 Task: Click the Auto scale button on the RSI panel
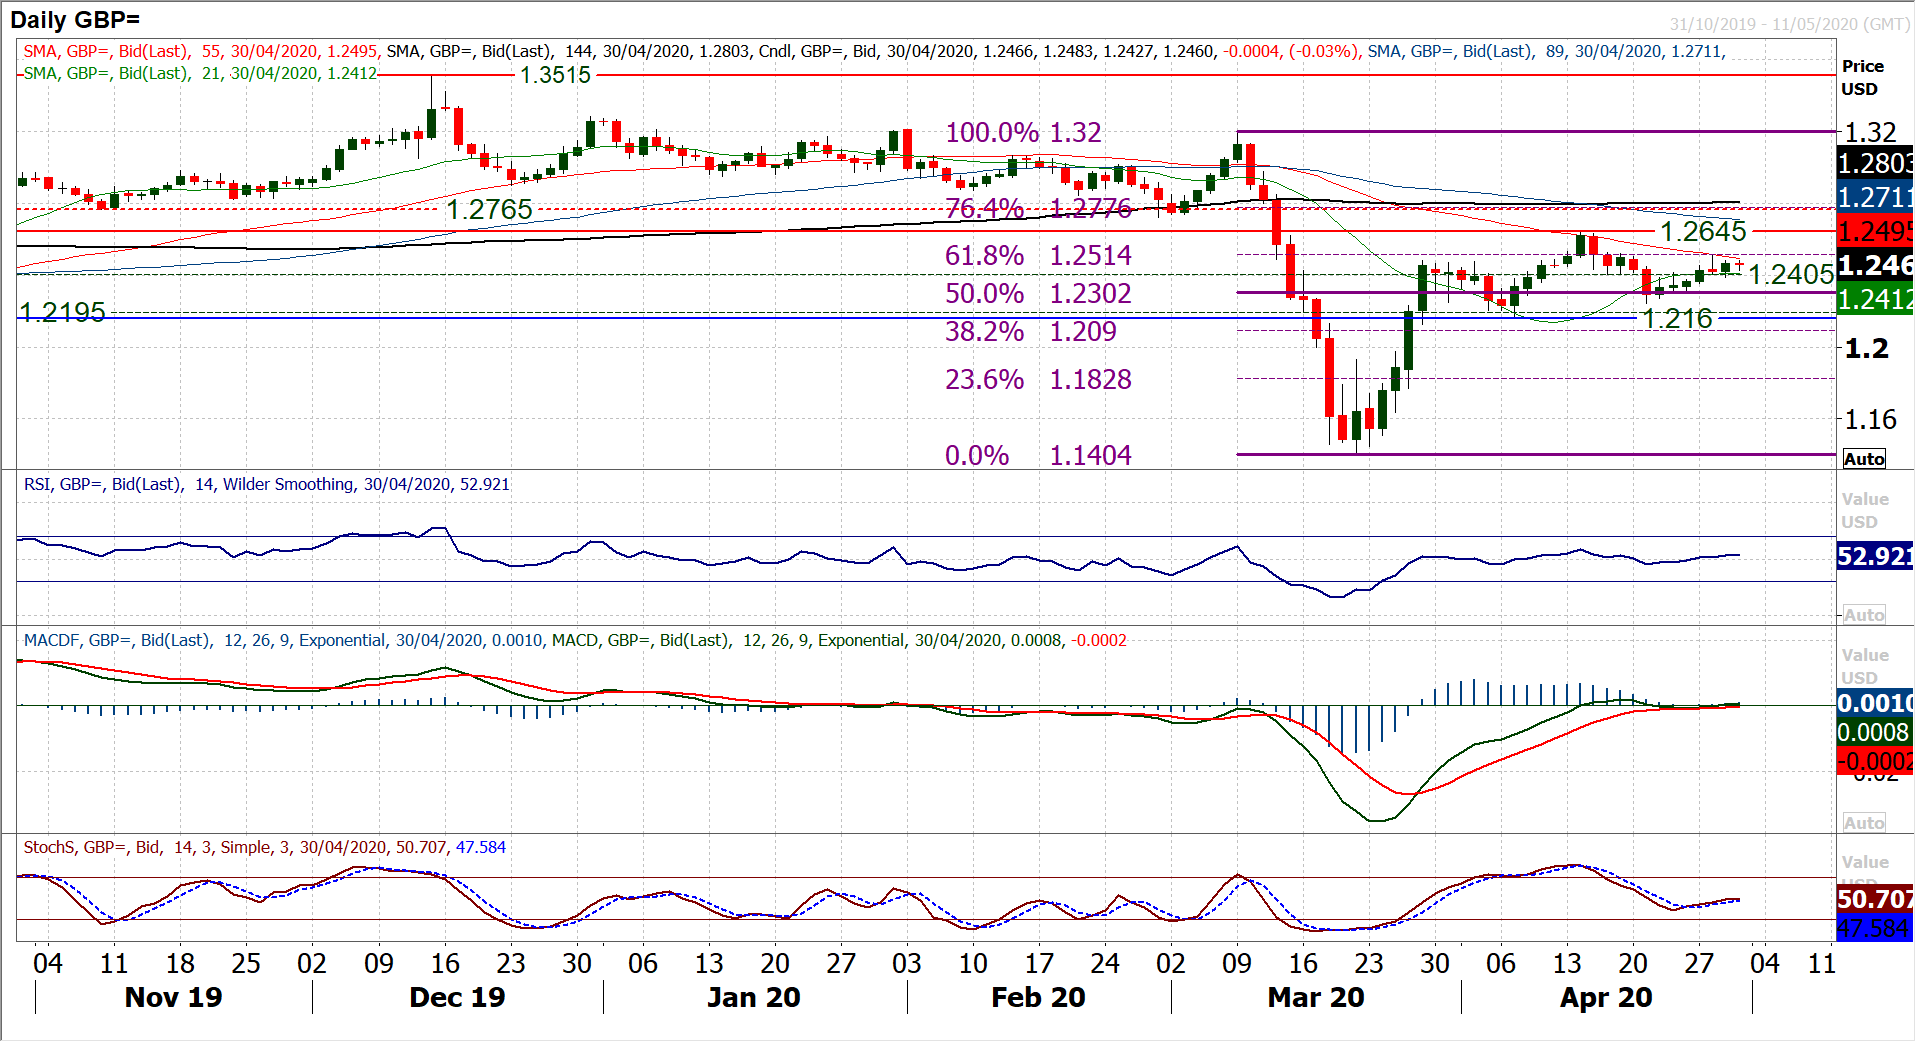[x=1864, y=615]
